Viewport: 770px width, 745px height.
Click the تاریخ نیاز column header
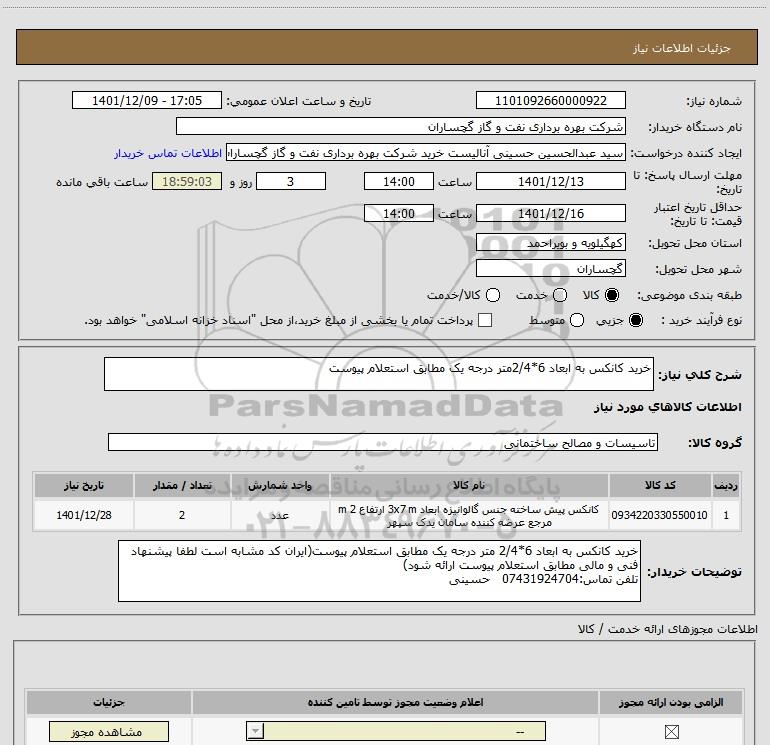84,486
